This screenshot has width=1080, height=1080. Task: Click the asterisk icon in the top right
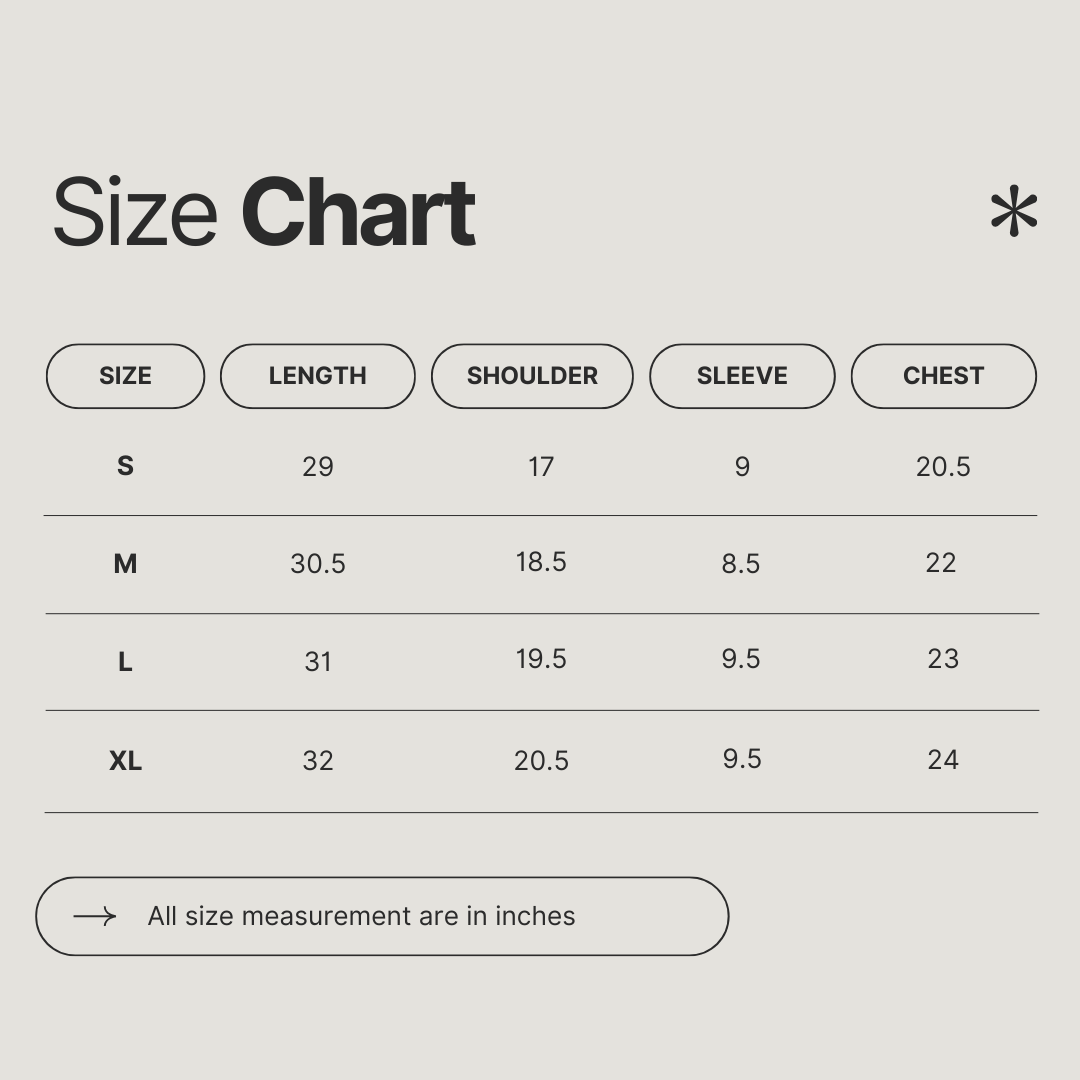[x=1013, y=211]
